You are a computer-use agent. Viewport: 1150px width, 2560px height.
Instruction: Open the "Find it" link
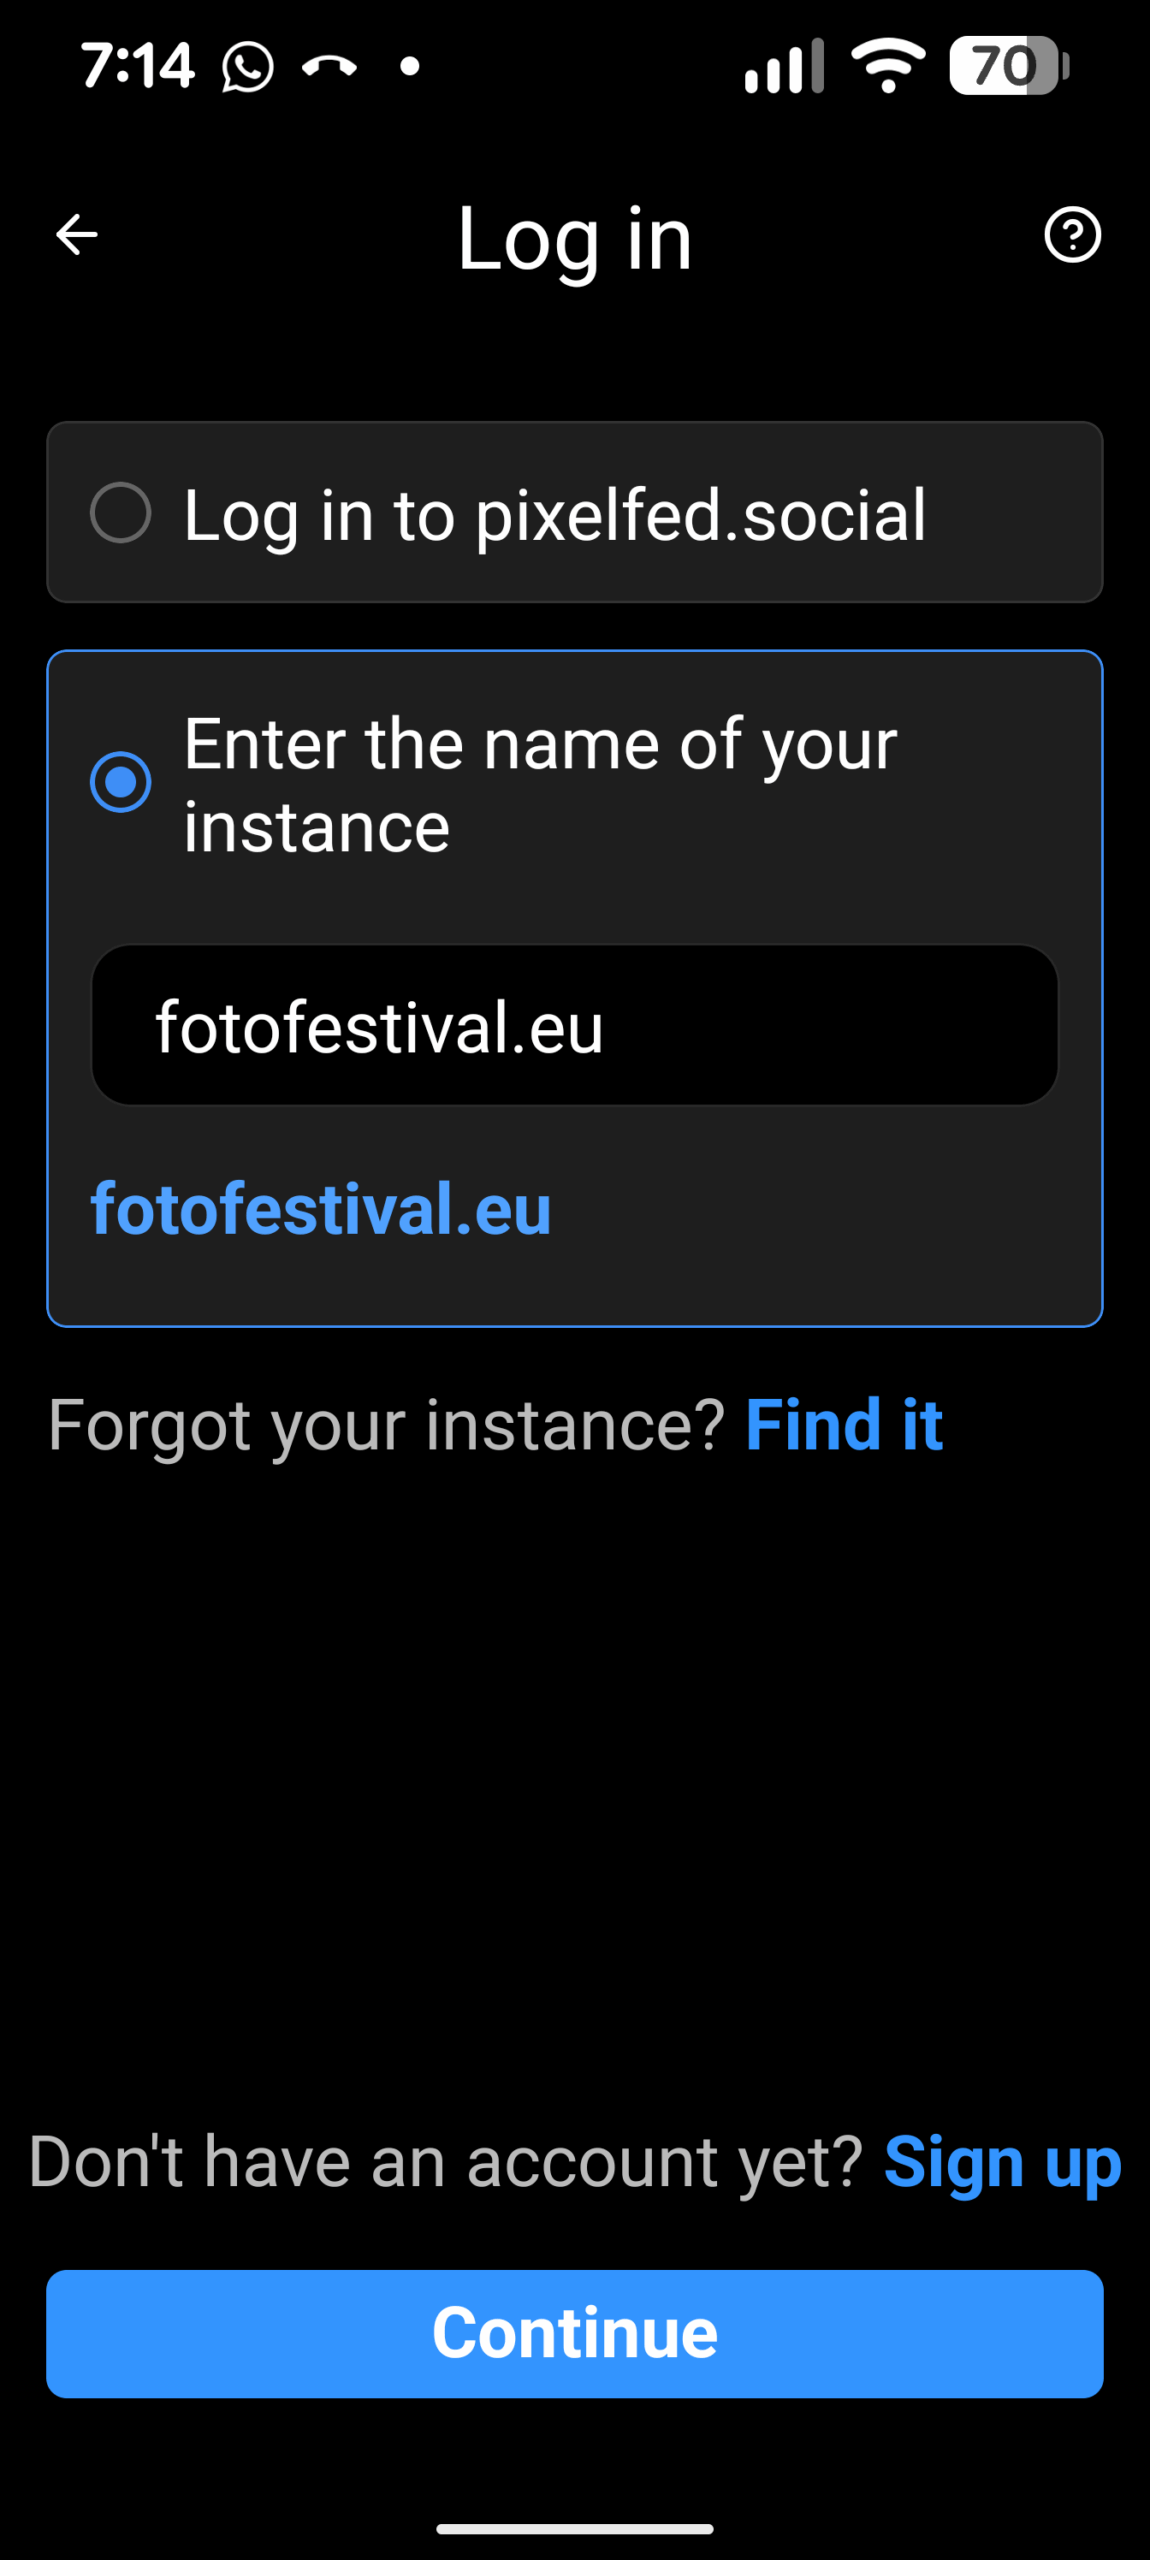point(843,1424)
